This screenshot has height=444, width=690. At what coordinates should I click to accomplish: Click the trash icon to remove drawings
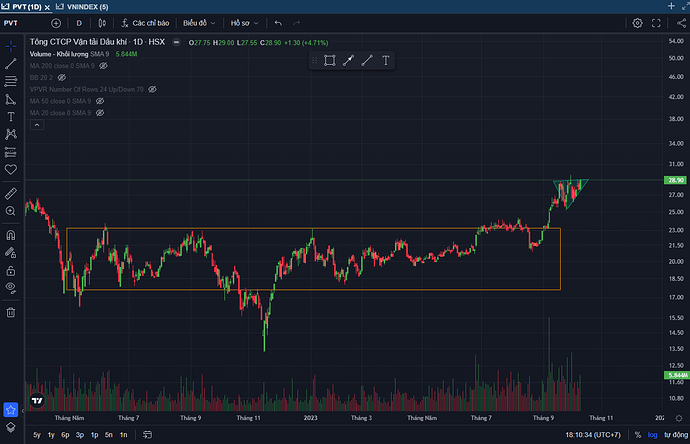(x=11, y=312)
